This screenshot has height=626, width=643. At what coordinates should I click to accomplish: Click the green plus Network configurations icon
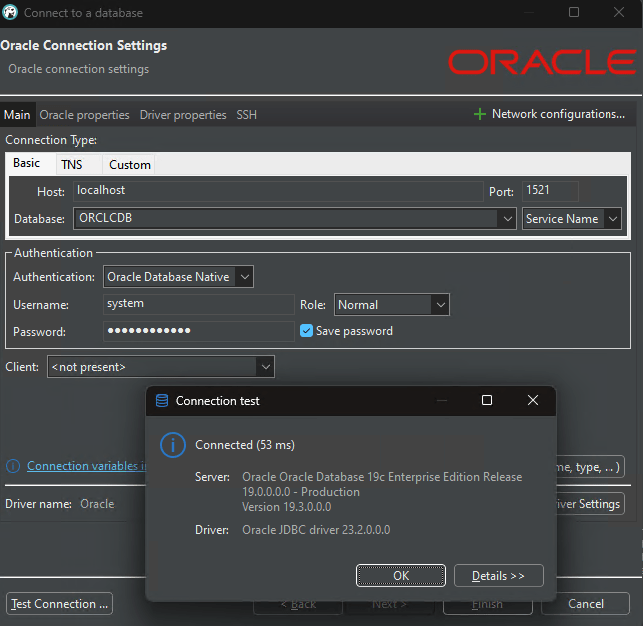[x=479, y=114]
